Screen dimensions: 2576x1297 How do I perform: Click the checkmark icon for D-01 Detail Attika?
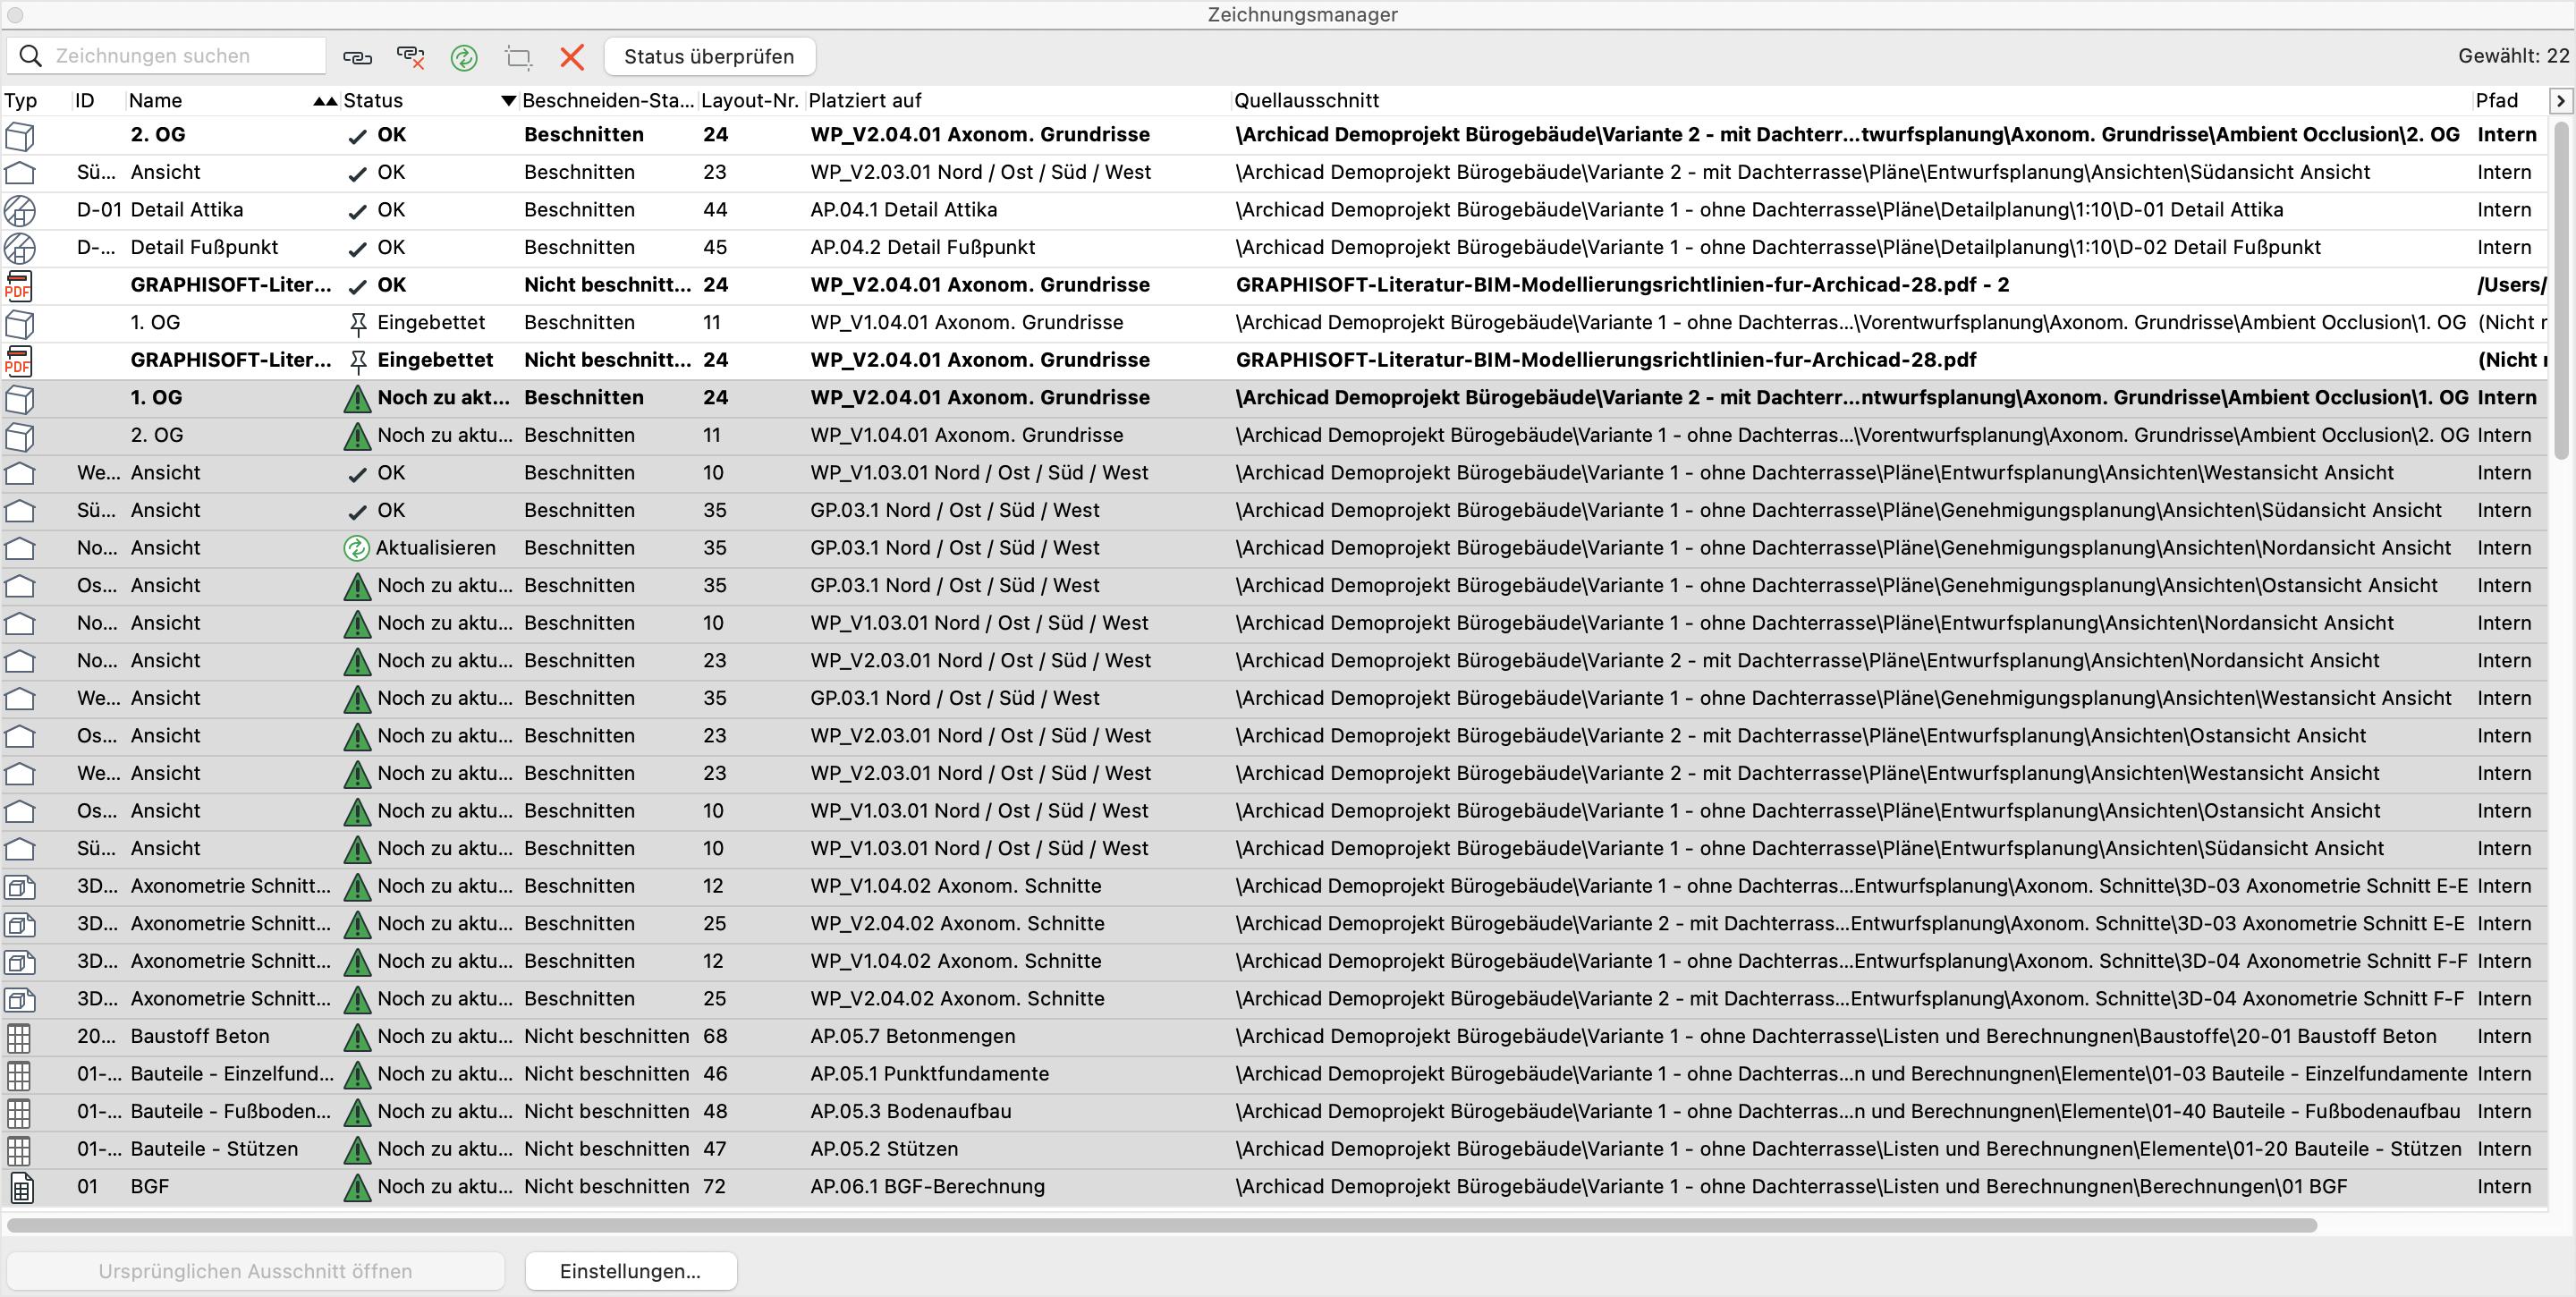(x=357, y=211)
